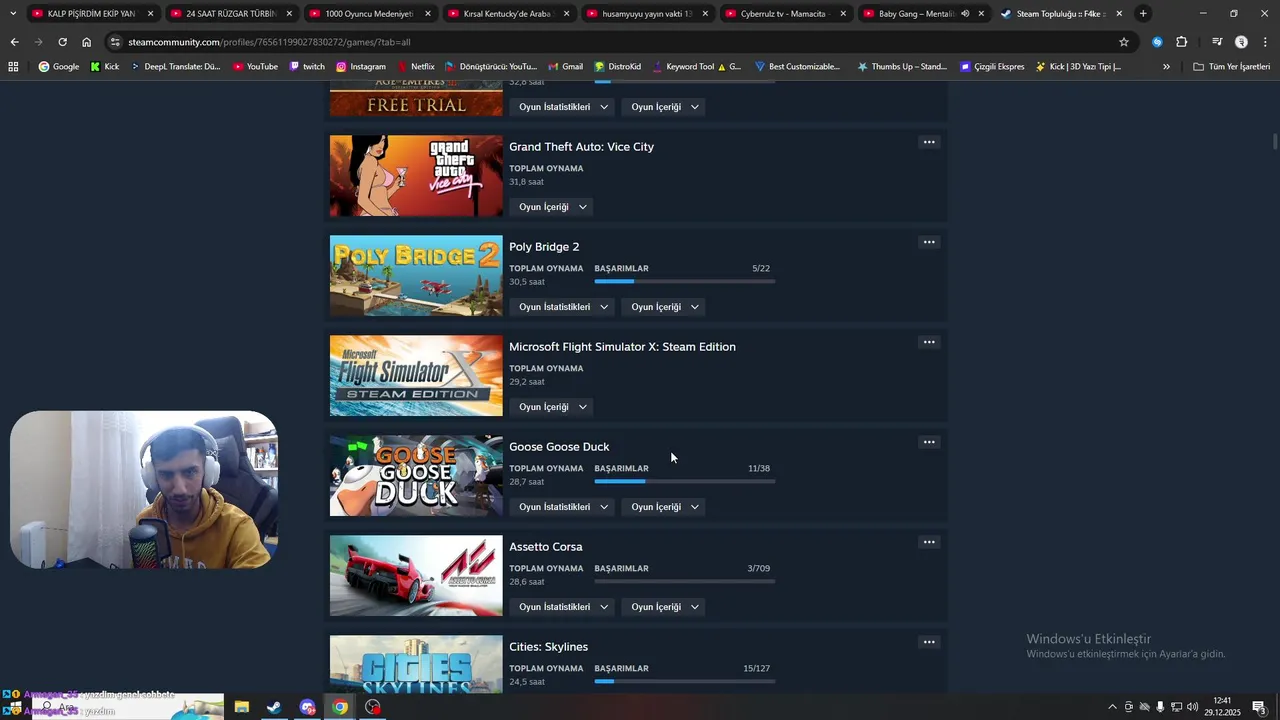Open File Explorer from taskbar
This screenshot has width=1280, height=720.
[x=241, y=707]
